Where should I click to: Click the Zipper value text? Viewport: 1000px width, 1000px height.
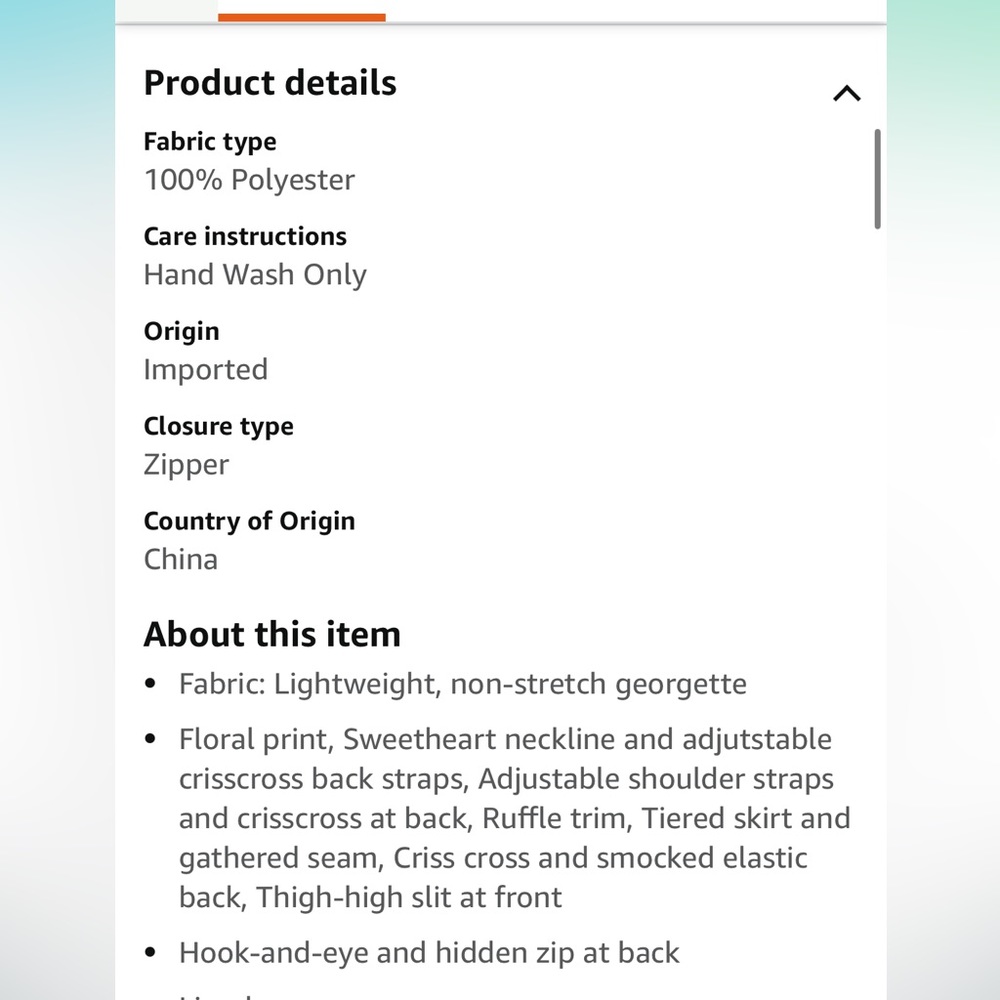click(186, 465)
